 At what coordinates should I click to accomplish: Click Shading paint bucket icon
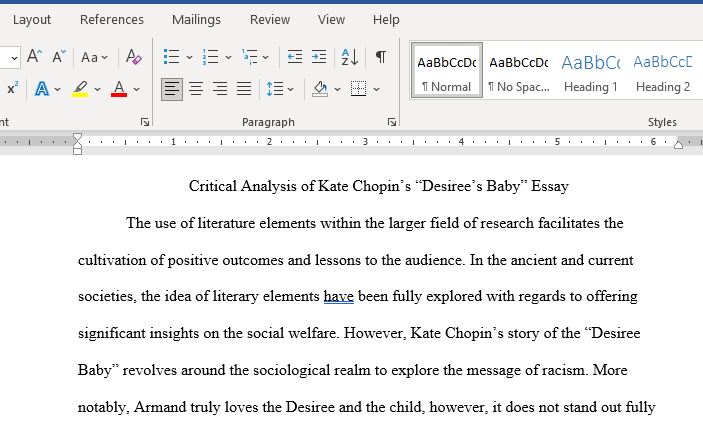[320, 89]
